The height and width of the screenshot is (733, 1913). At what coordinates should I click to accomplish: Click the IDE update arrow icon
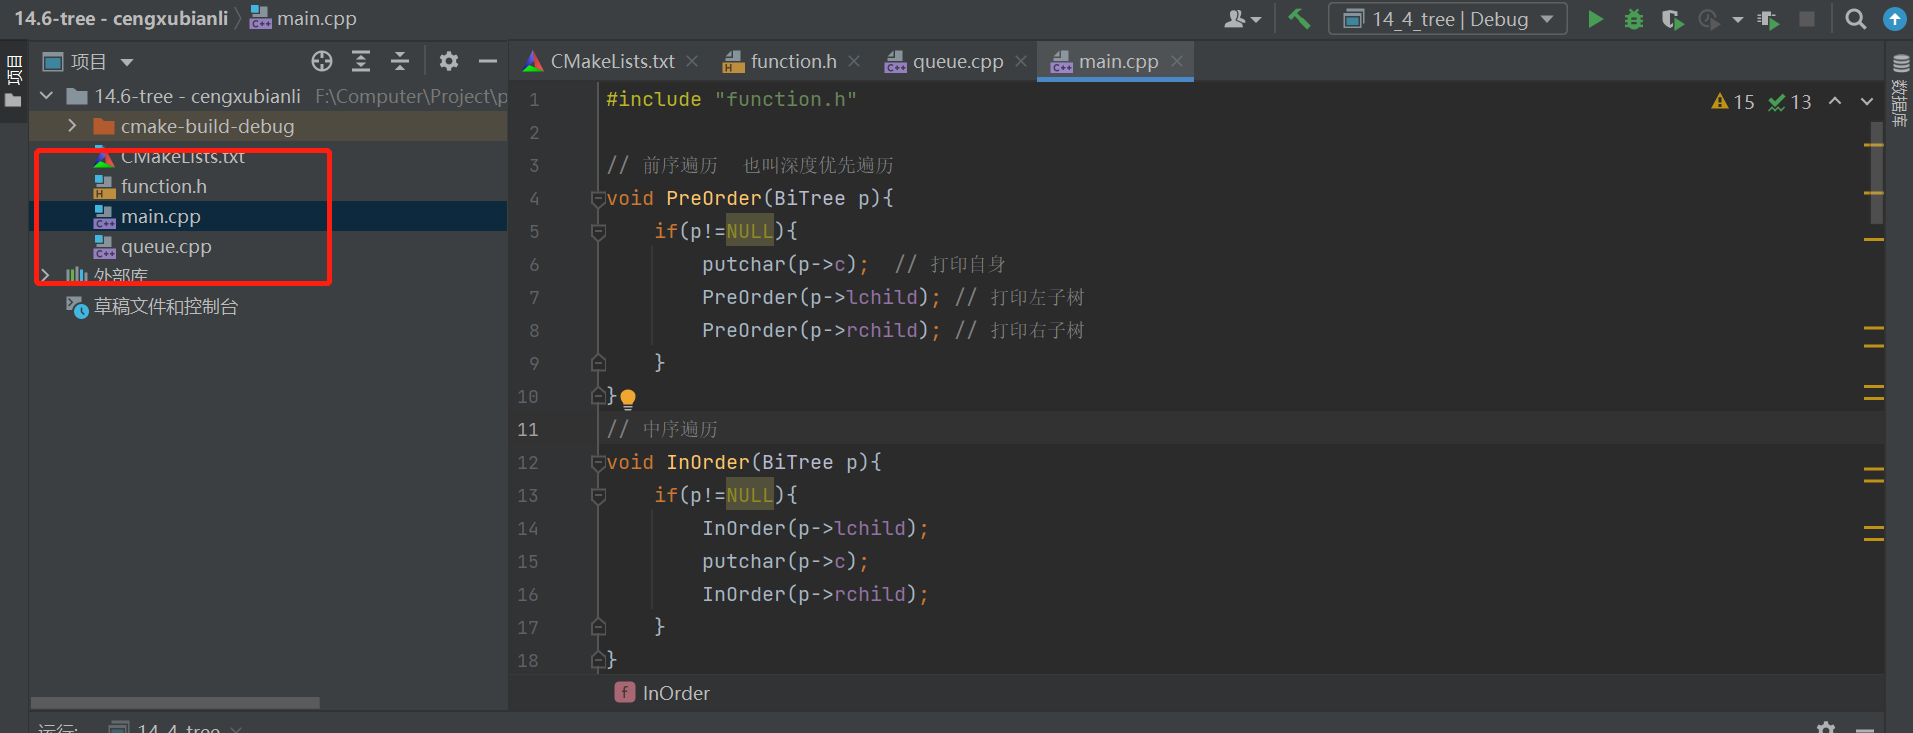pyautogui.click(x=1894, y=19)
